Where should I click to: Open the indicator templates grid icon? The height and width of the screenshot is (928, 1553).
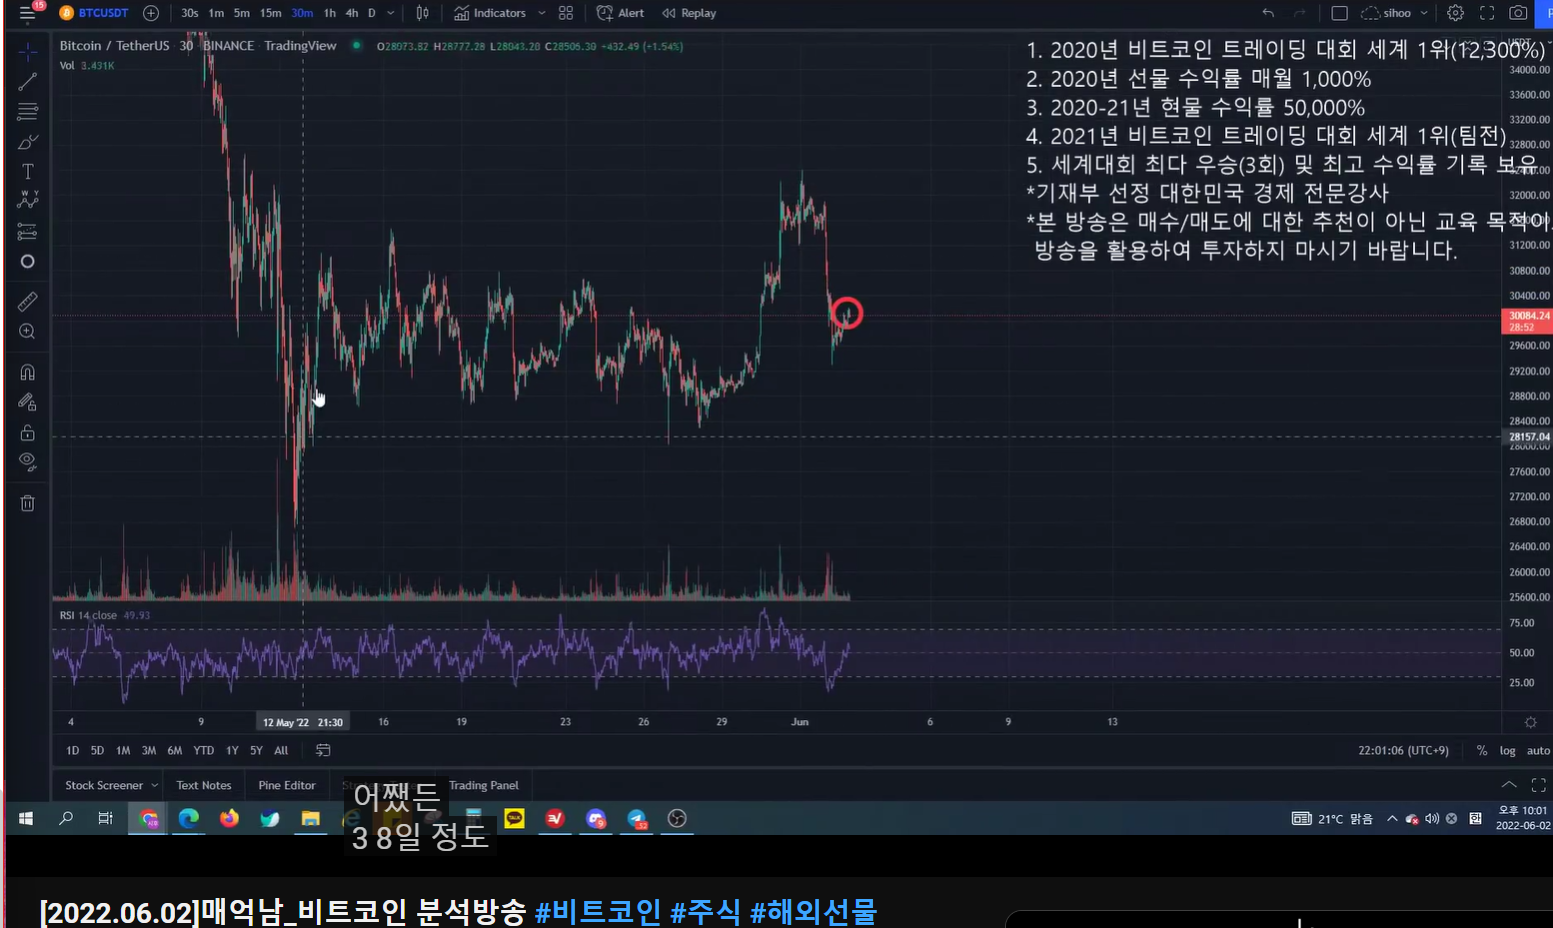[566, 13]
